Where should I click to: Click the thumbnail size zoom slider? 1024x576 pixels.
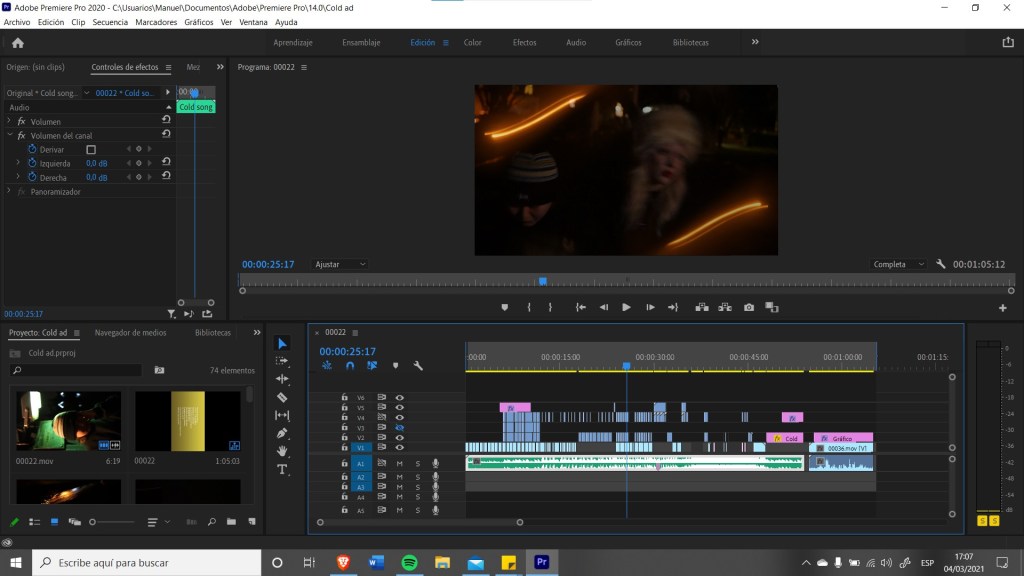point(93,522)
